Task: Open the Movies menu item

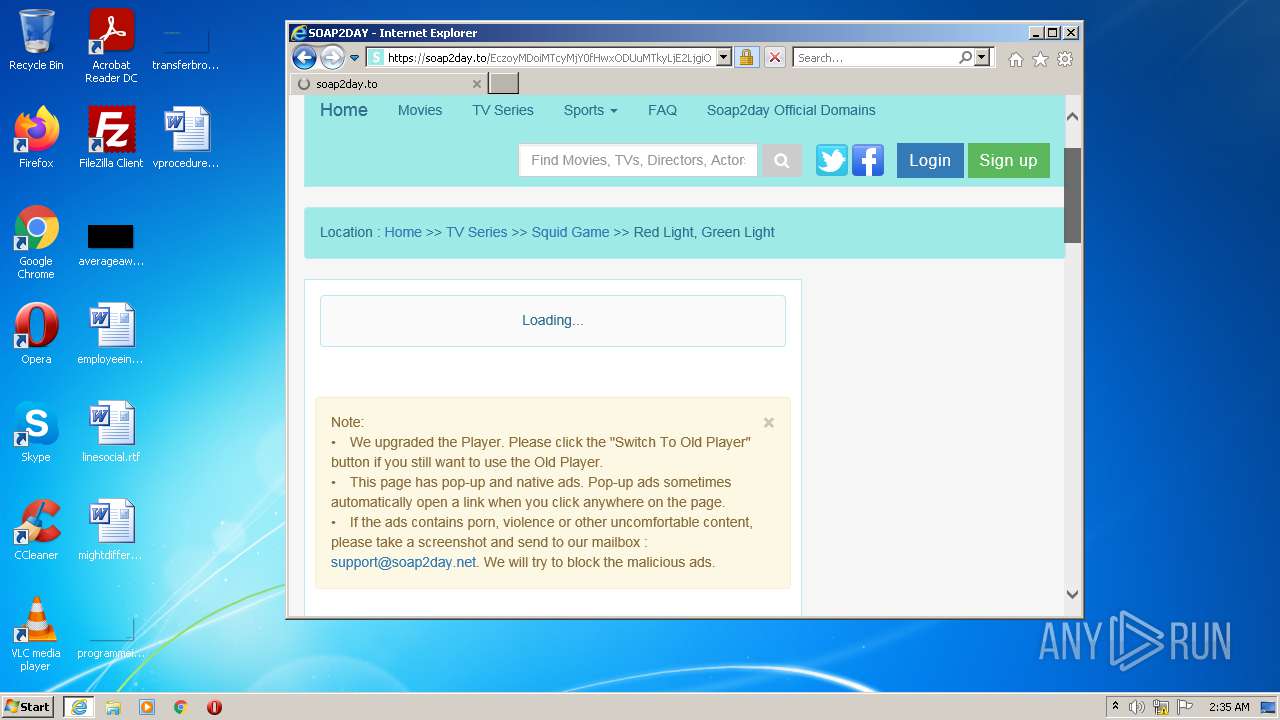Action: [420, 110]
